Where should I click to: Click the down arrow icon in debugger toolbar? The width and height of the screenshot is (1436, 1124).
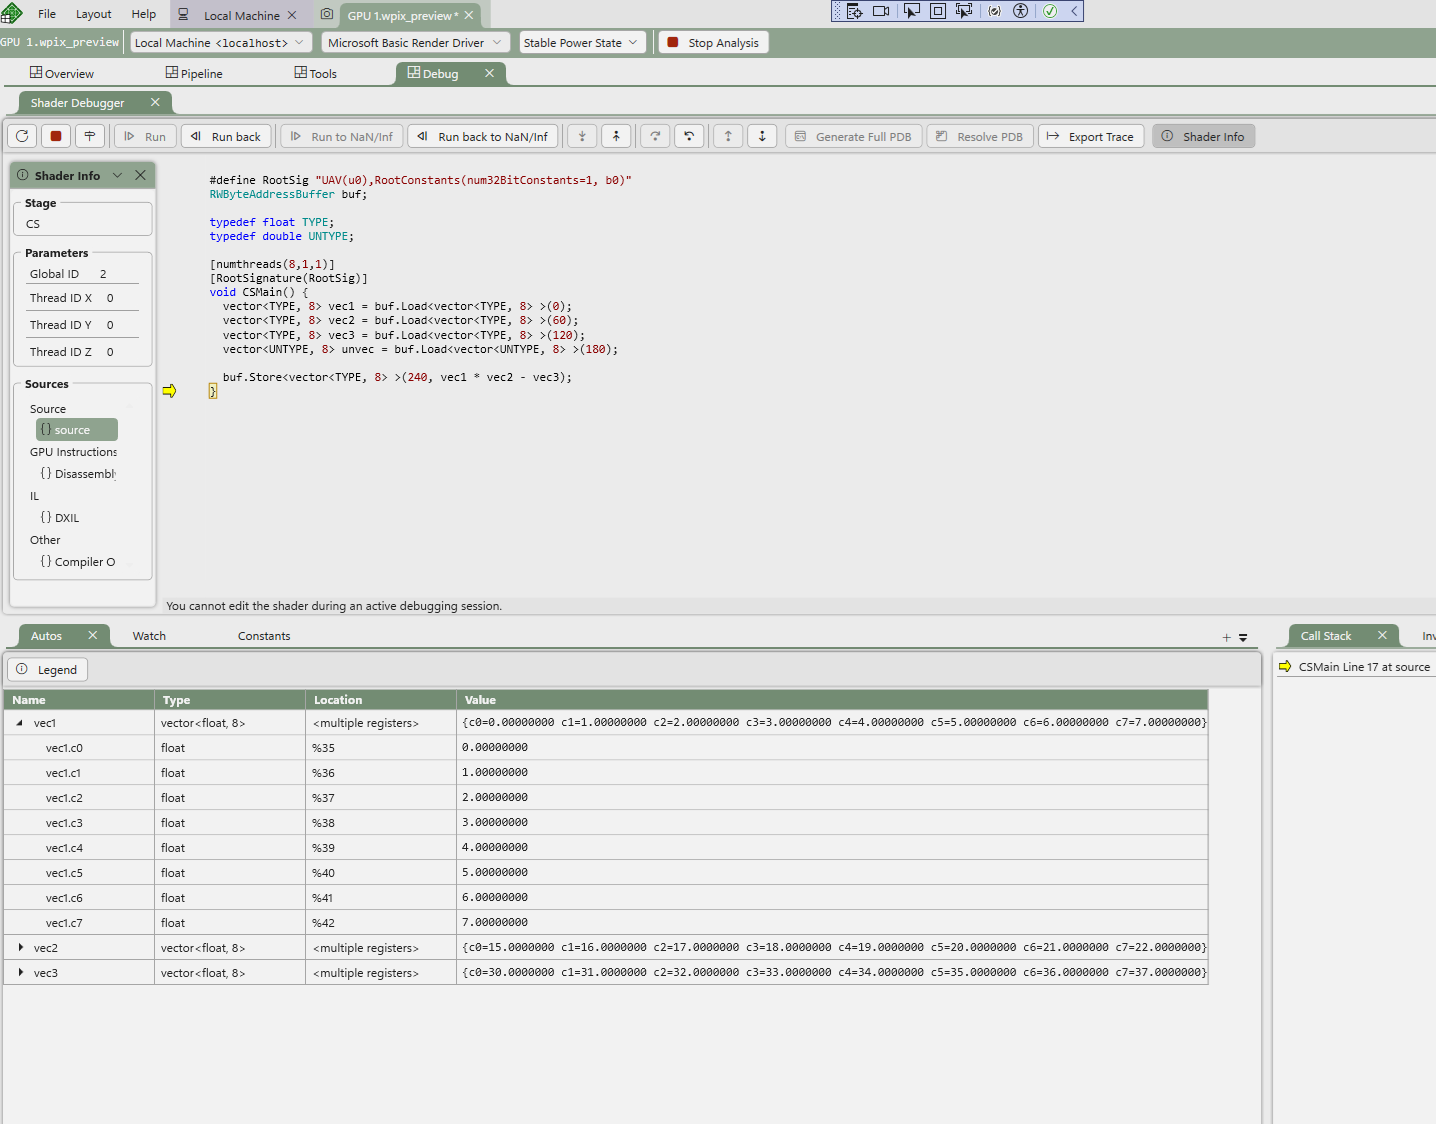pyautogui.click(x=762, y=136)
